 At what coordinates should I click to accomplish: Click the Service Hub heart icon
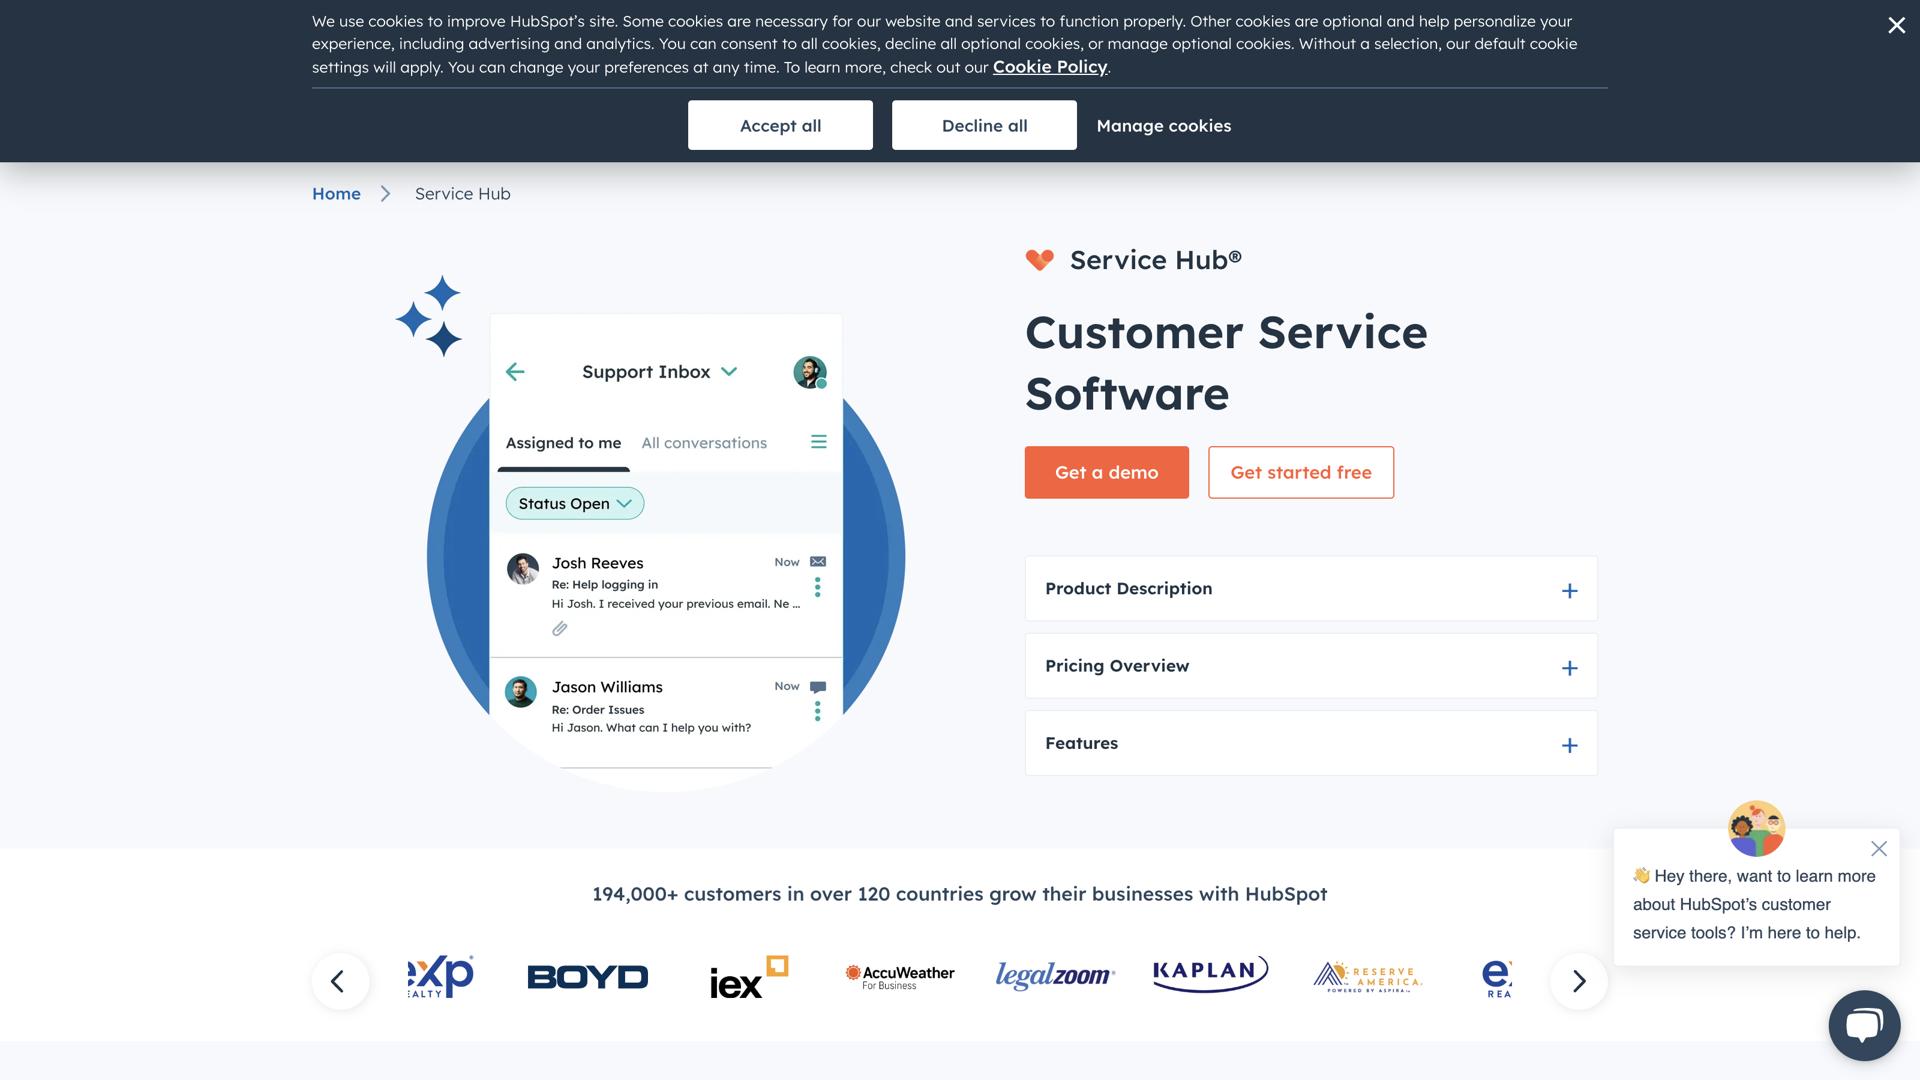pyautogui.click(x=1038, y=259)
